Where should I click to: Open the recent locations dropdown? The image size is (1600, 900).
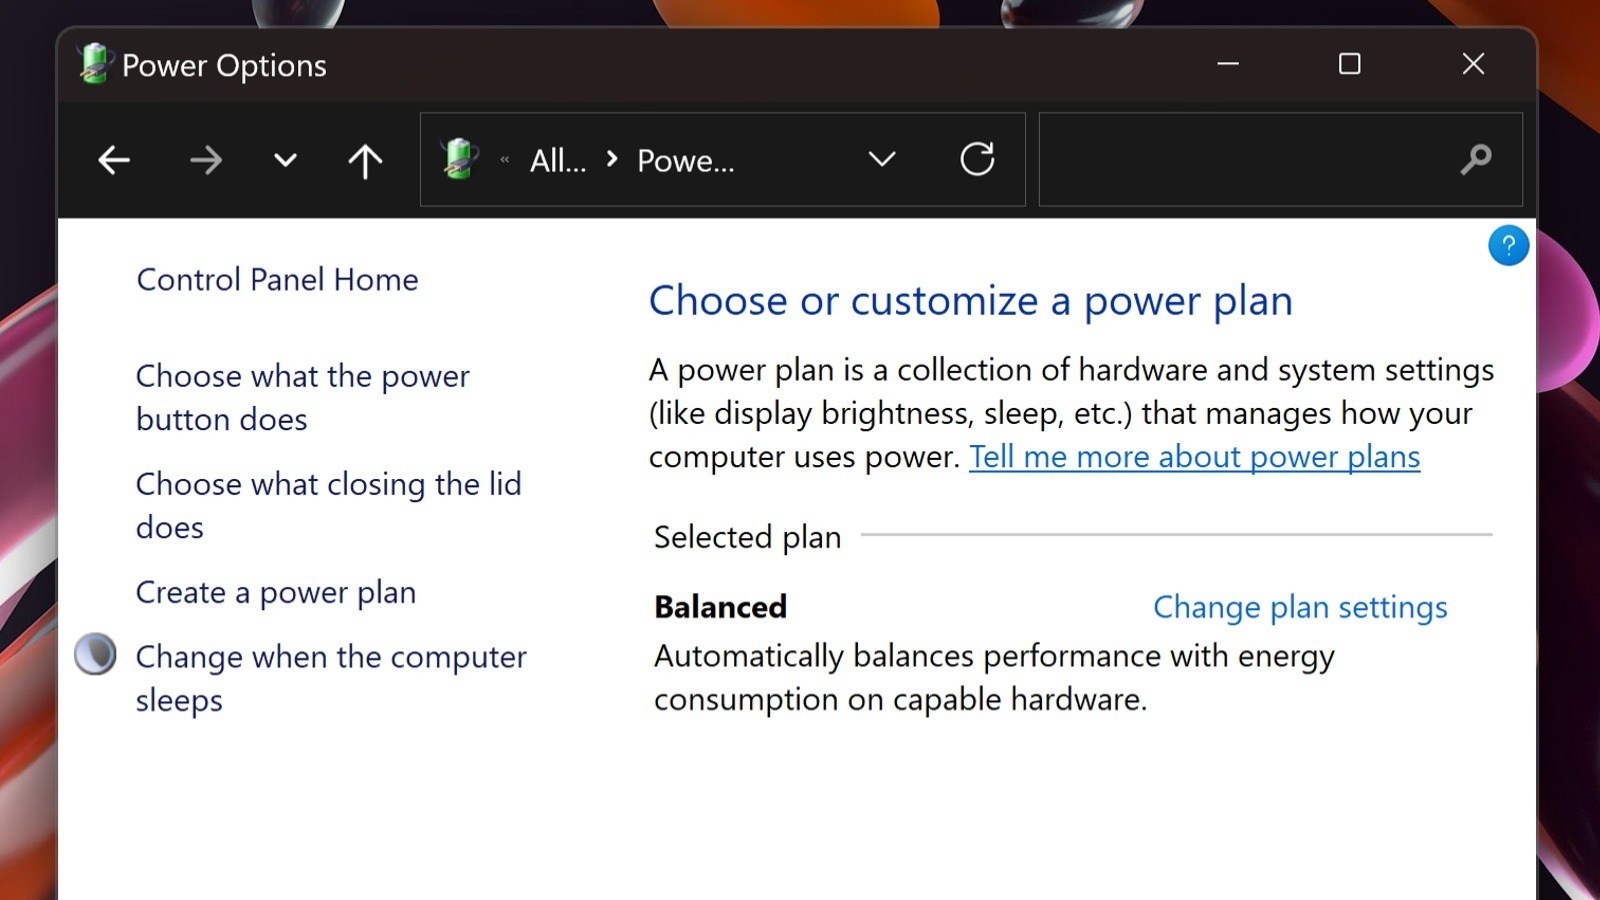coord(285,160)
